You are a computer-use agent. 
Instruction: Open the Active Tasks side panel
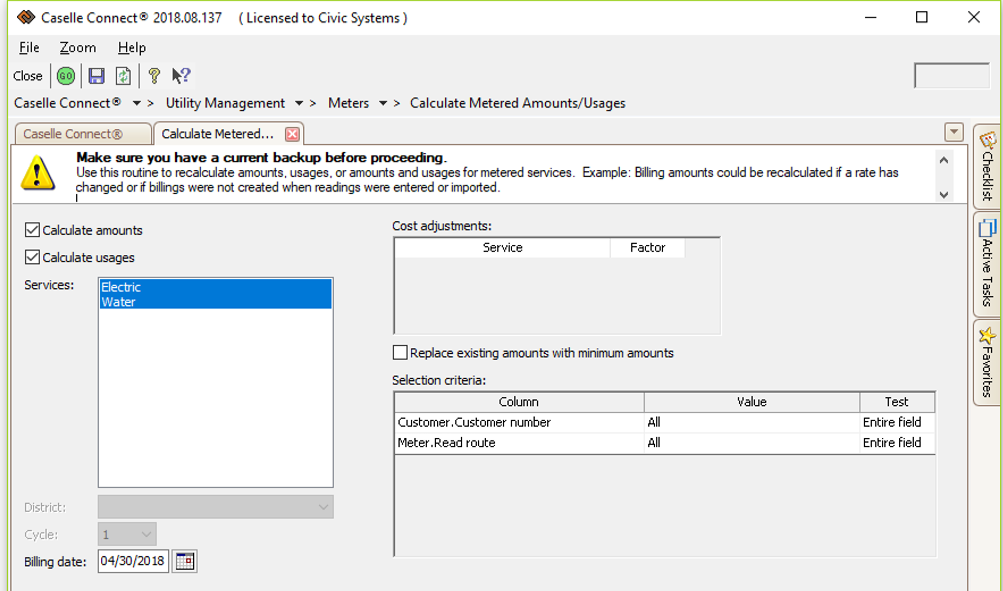[987, 264]
